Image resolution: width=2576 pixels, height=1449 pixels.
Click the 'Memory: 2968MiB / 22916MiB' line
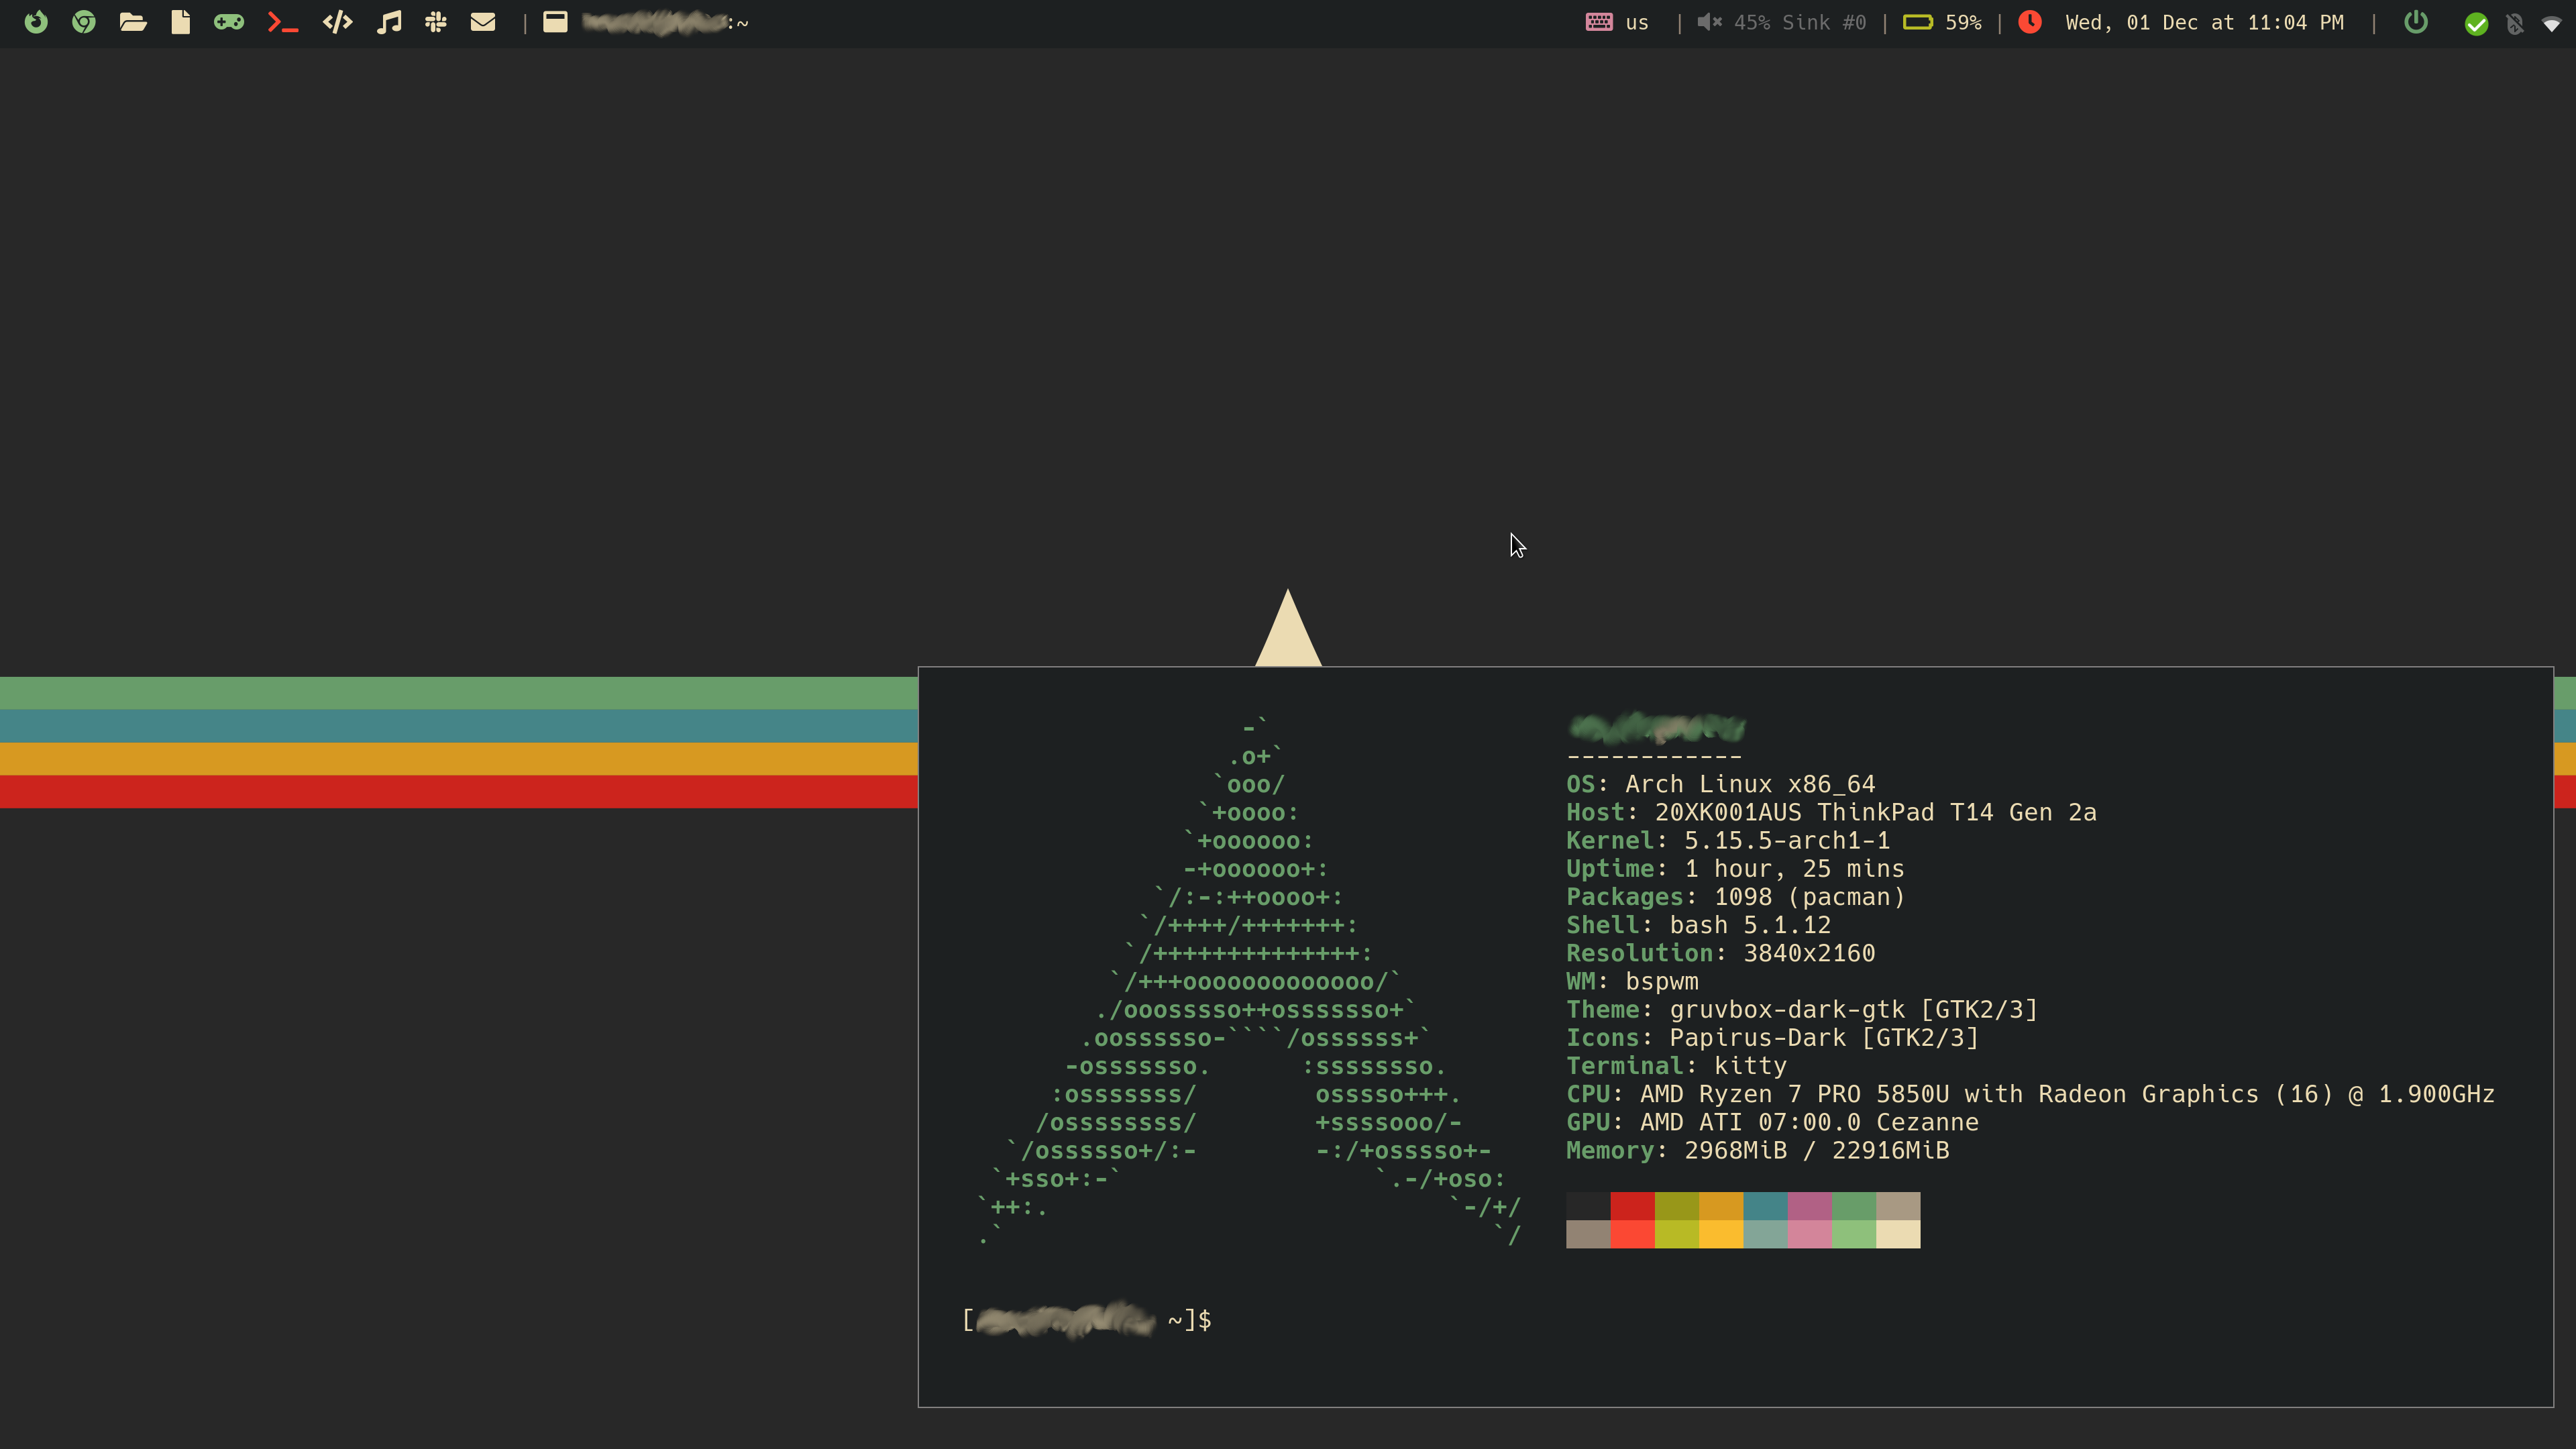(x=1758, y=1150)
